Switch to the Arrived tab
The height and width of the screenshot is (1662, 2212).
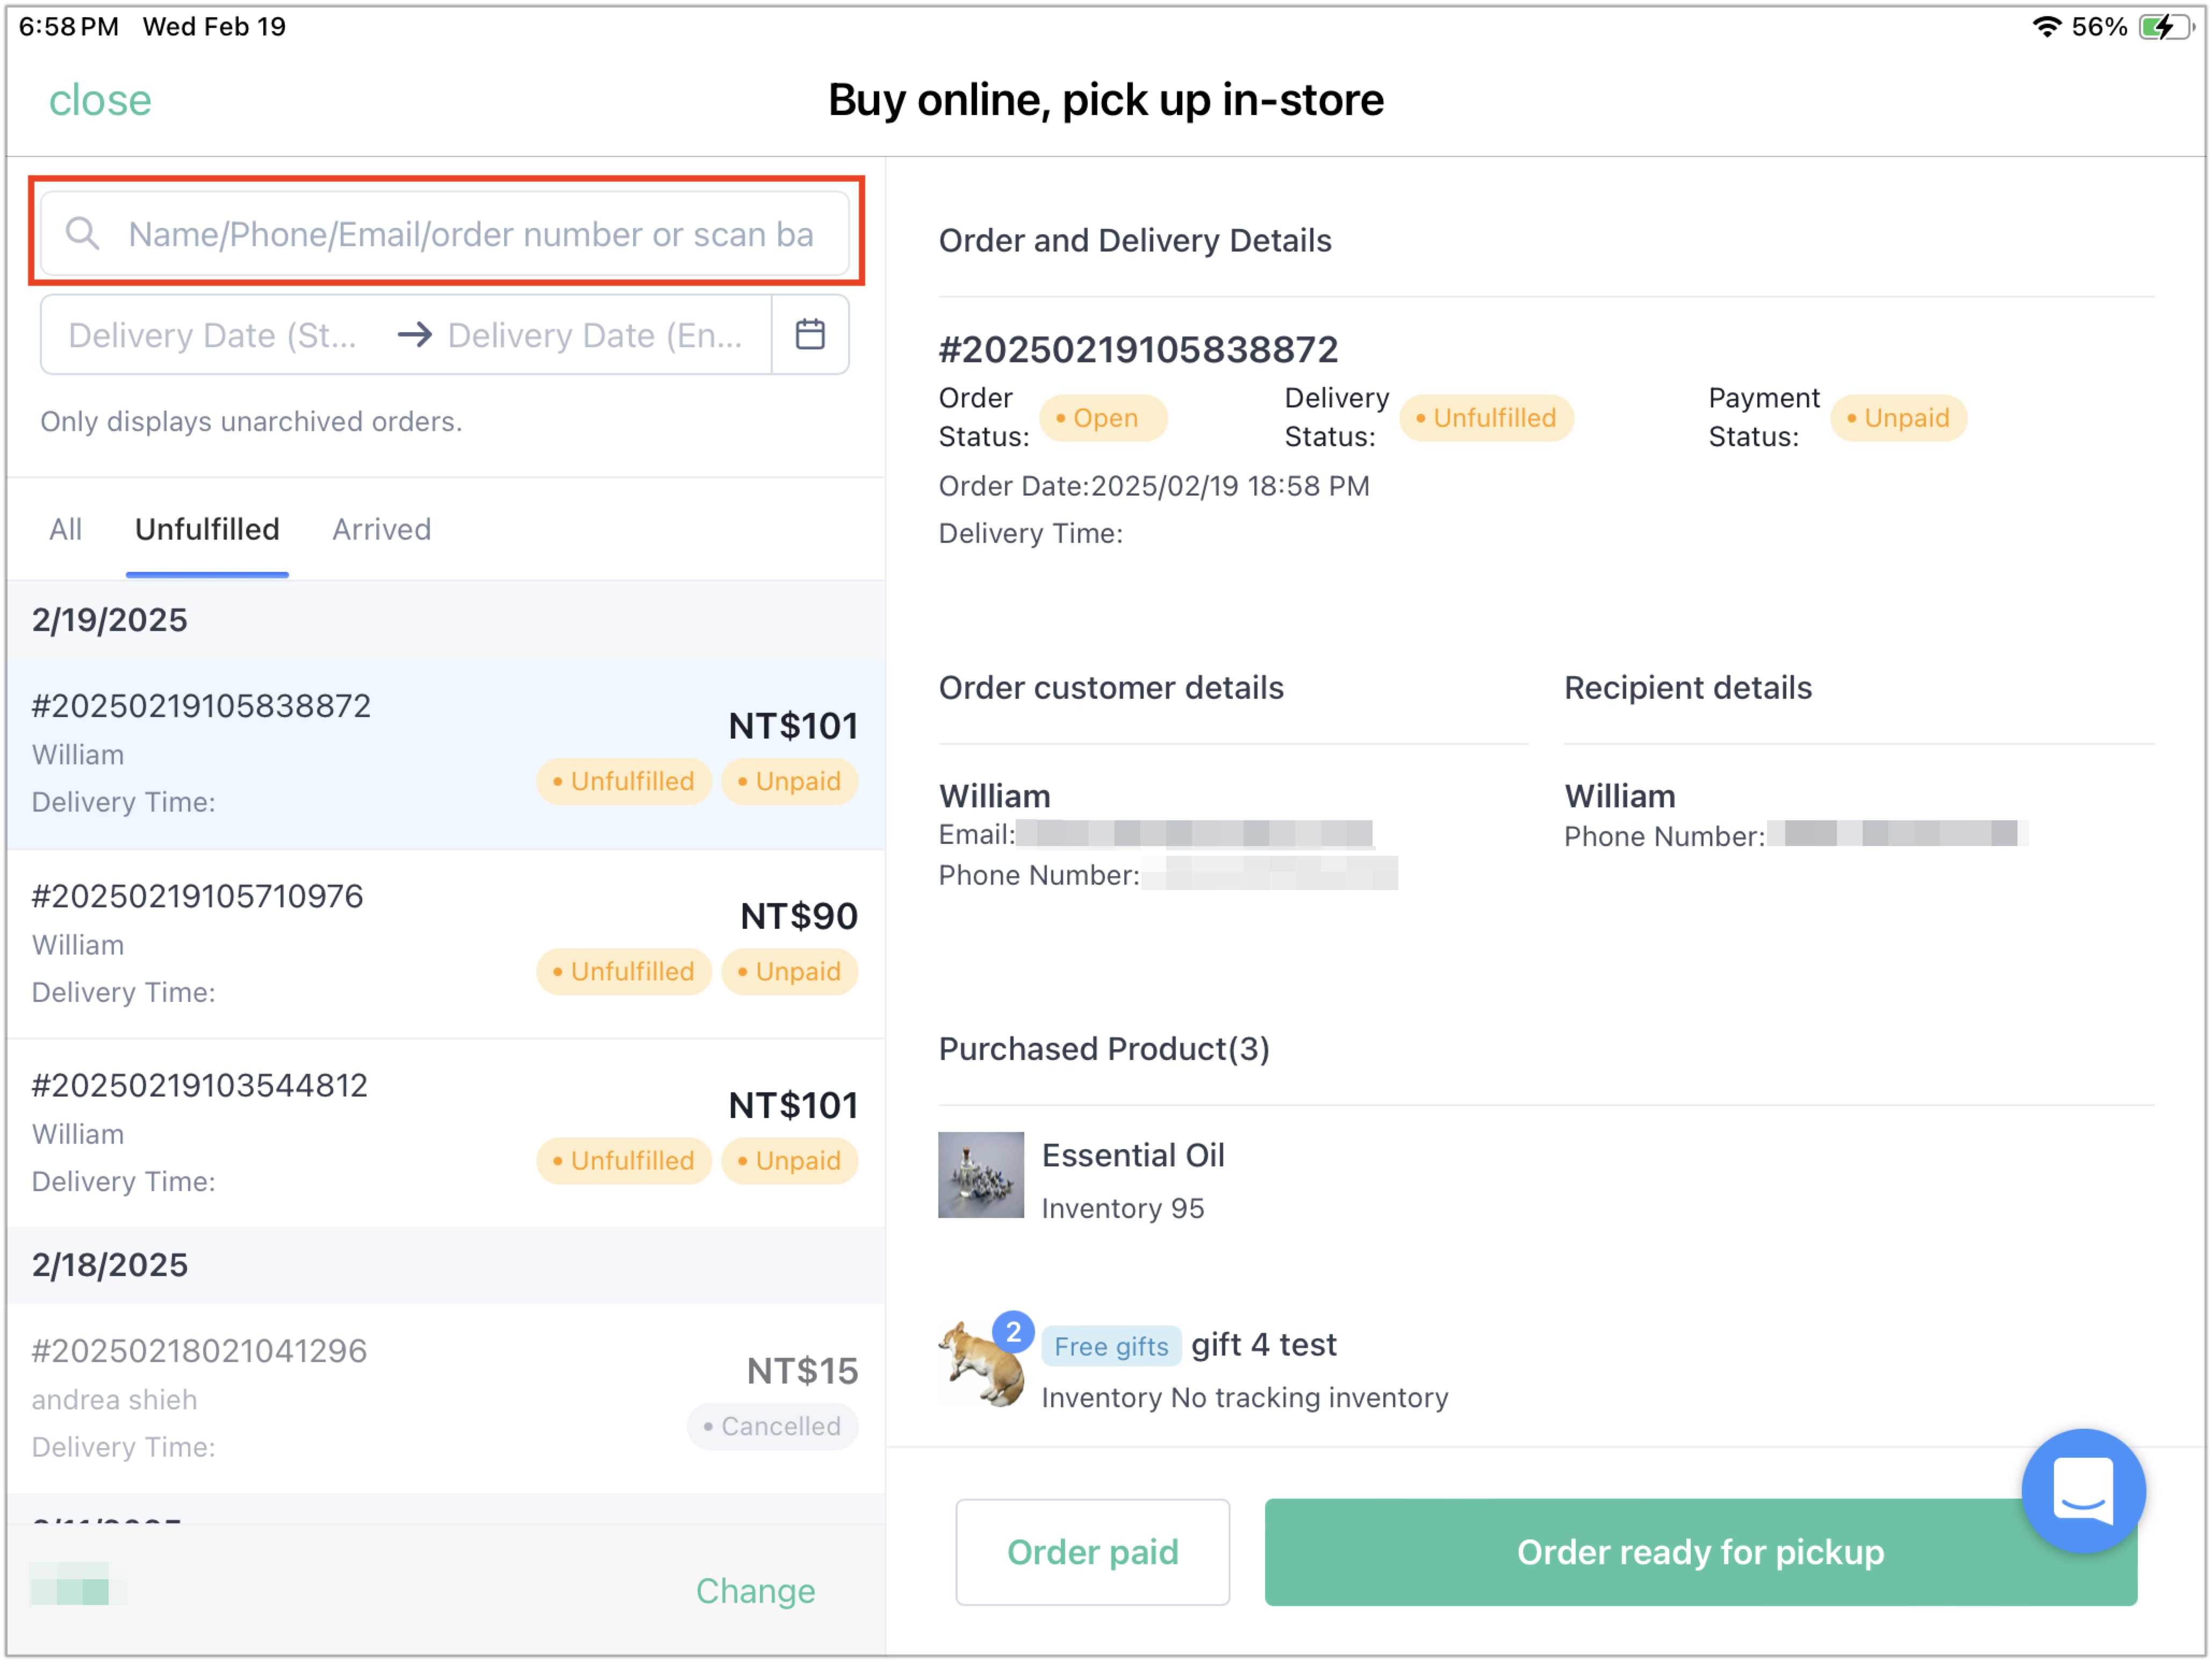point(381,529)
